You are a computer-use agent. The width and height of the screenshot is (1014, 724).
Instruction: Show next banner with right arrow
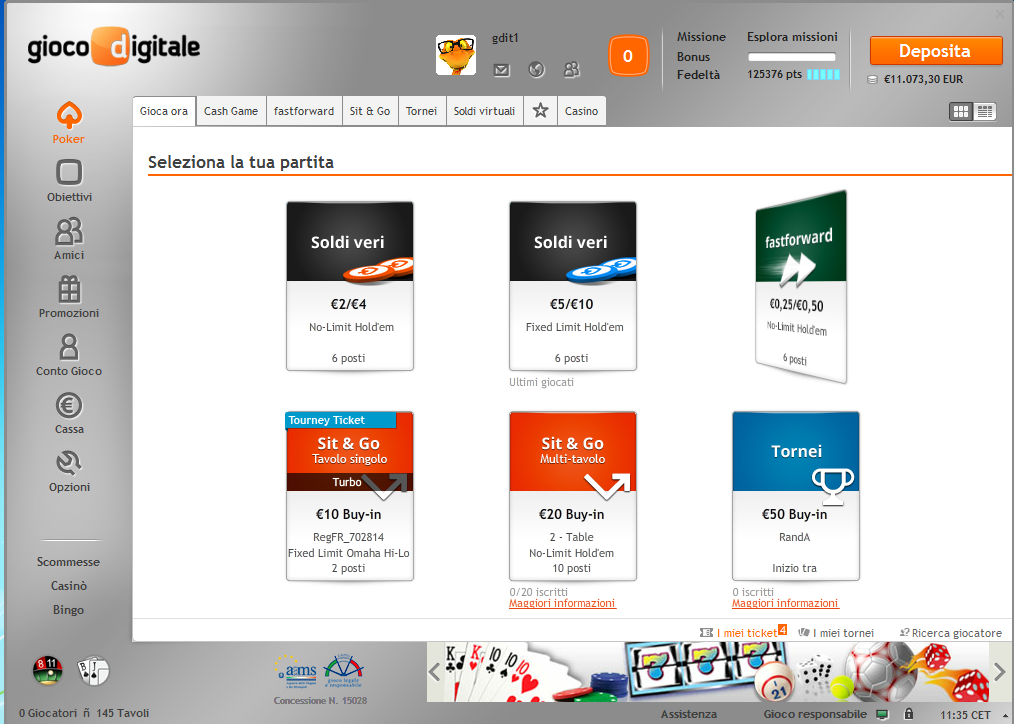coord(1000,672)
